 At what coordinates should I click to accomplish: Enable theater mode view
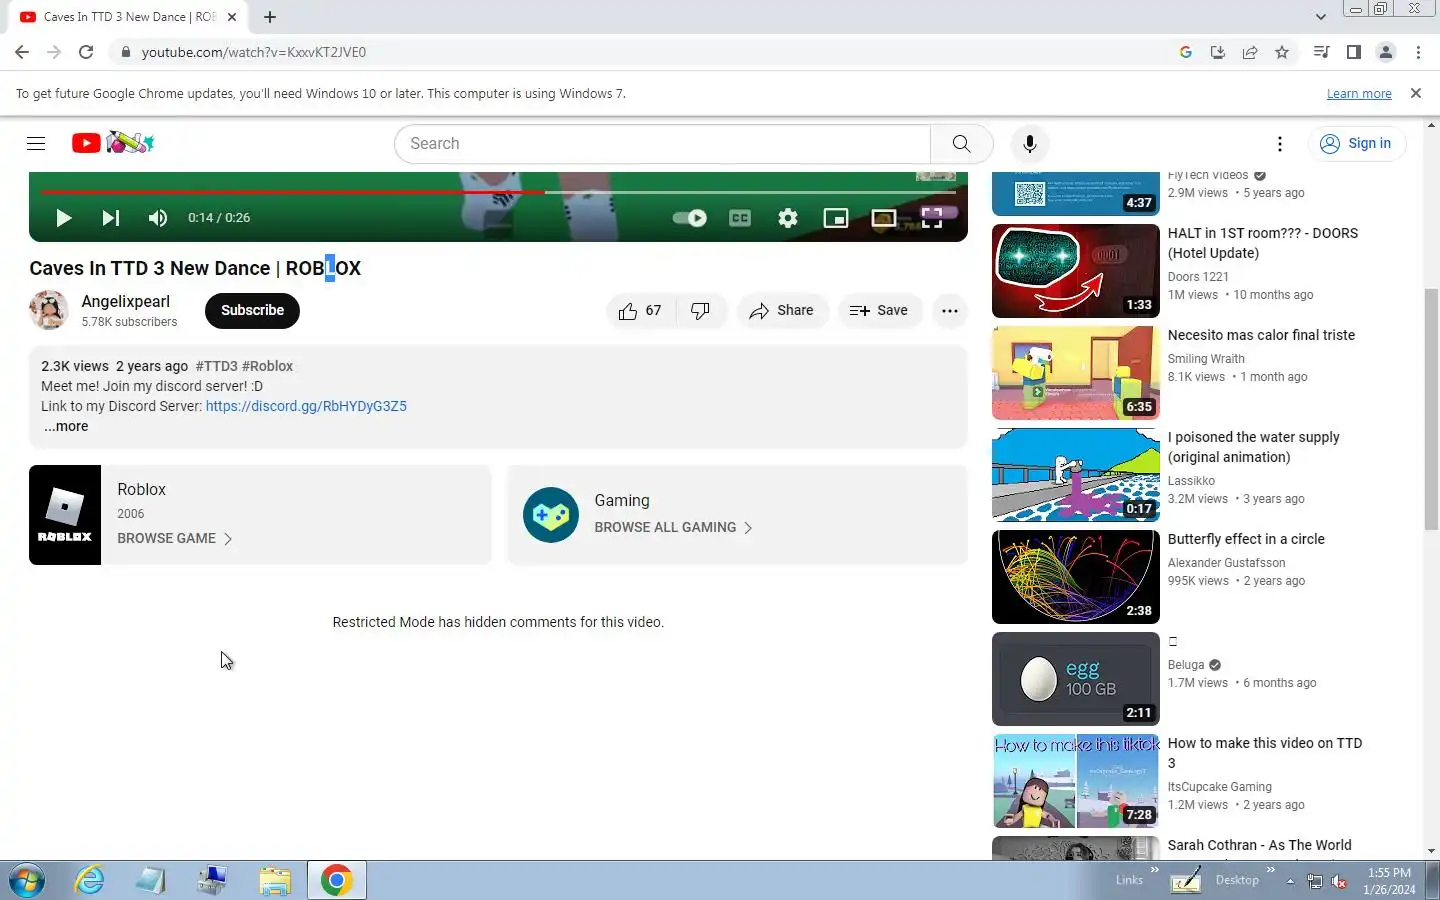click(x=884, y=218)
